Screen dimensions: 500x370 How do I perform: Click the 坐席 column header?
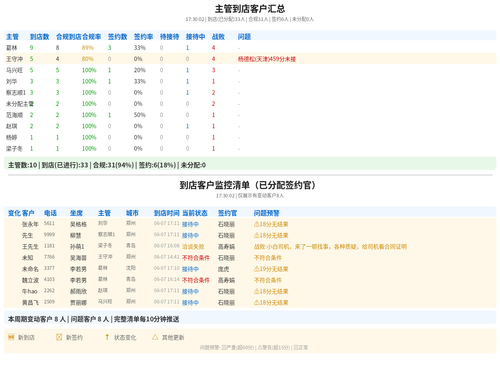click(x=76, y=213)
